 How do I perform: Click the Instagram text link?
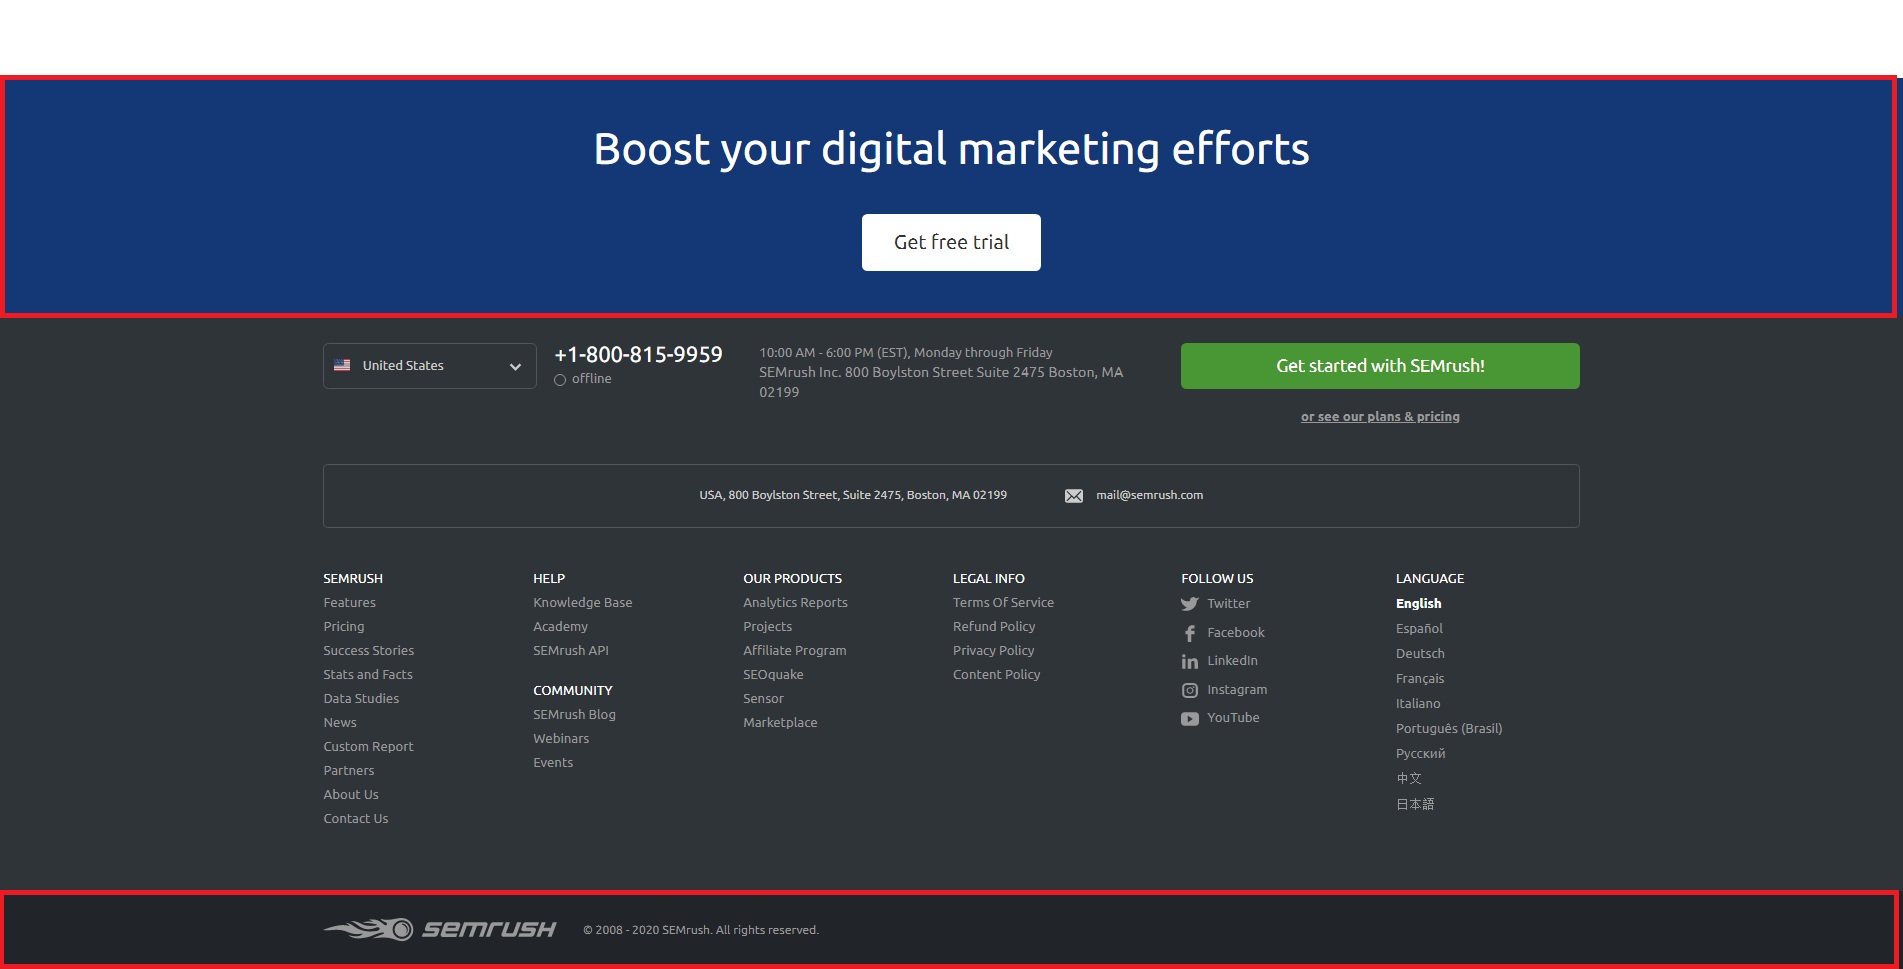(1237, 690)
